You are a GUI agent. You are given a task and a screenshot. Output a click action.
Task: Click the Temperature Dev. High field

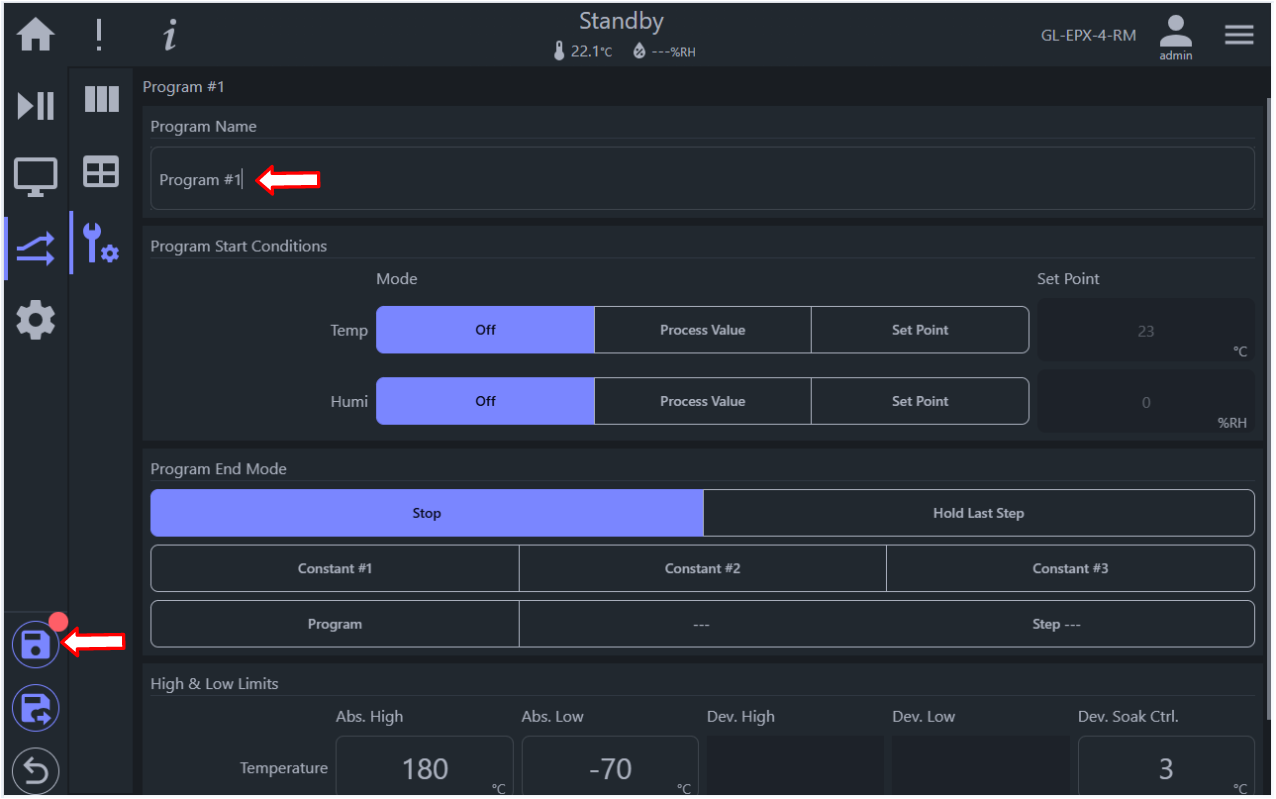click(x=795, y=767)
